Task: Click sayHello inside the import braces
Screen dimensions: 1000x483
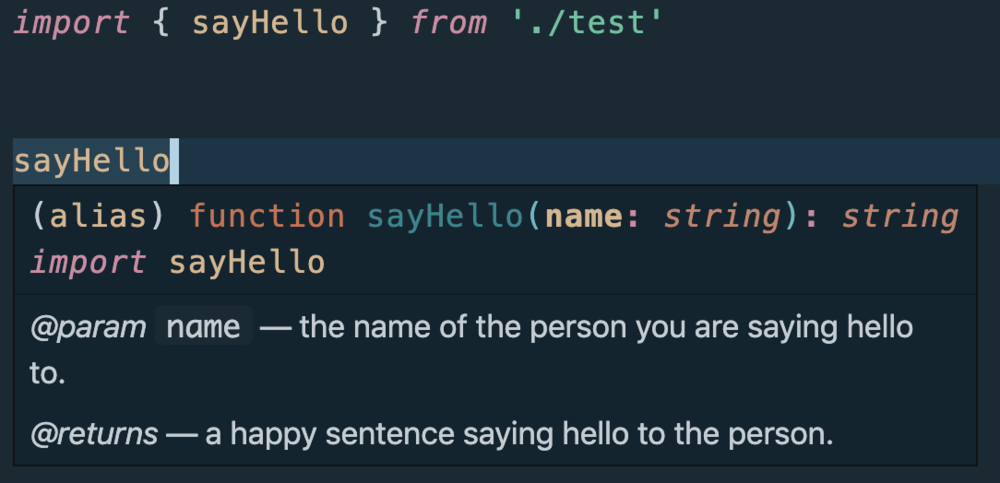Action: pos(269,24)
